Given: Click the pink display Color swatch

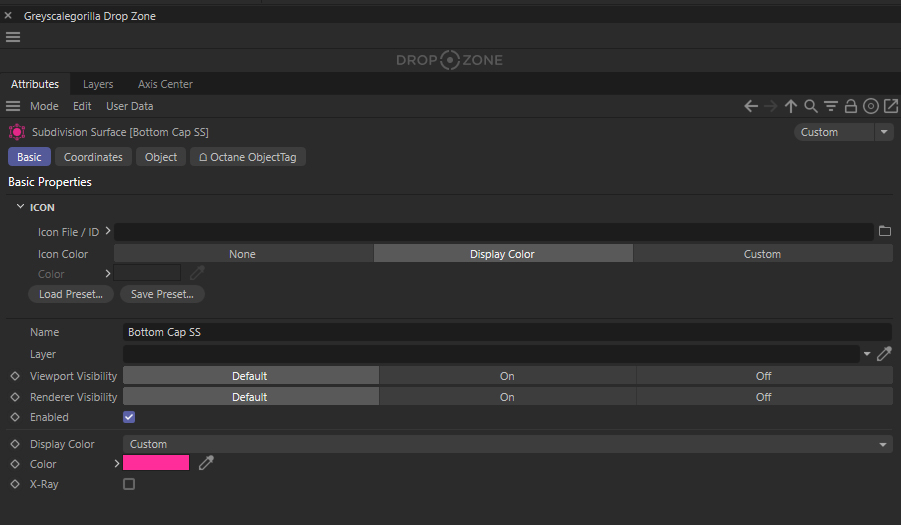Looking at the screenshot, I should click(x=156, y=462).
